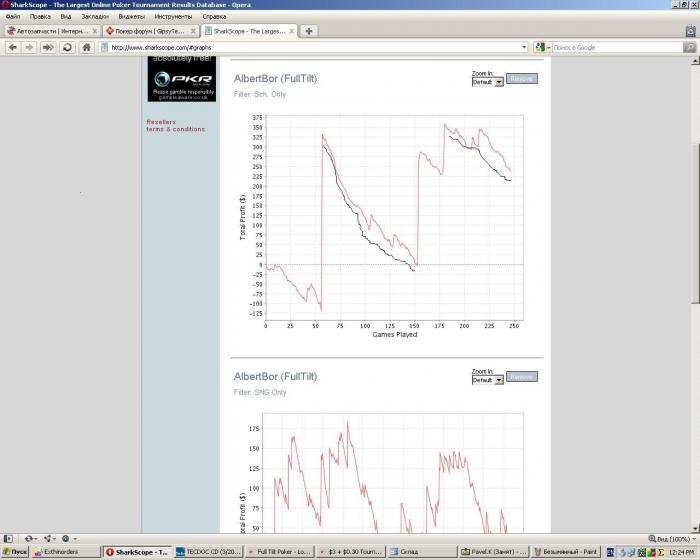This screenshot has width=700, height=560.
Task: Focus the URL address field
Action: (x=312, y=47)
